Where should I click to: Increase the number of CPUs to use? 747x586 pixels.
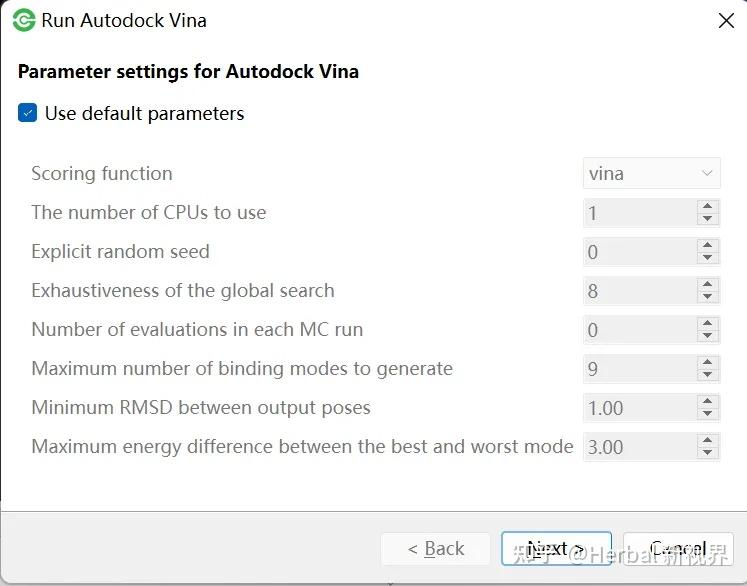(x=707, y=206)
